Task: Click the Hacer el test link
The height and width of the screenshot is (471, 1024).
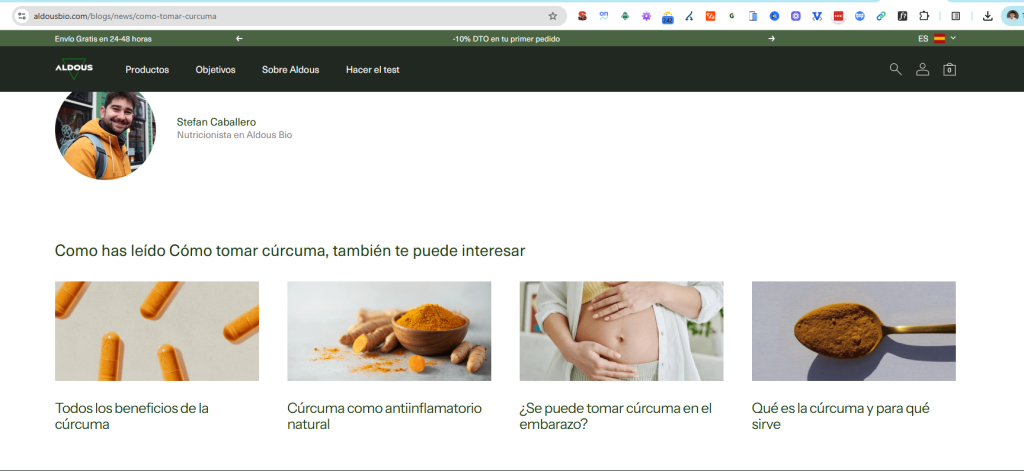Action: 372,70
